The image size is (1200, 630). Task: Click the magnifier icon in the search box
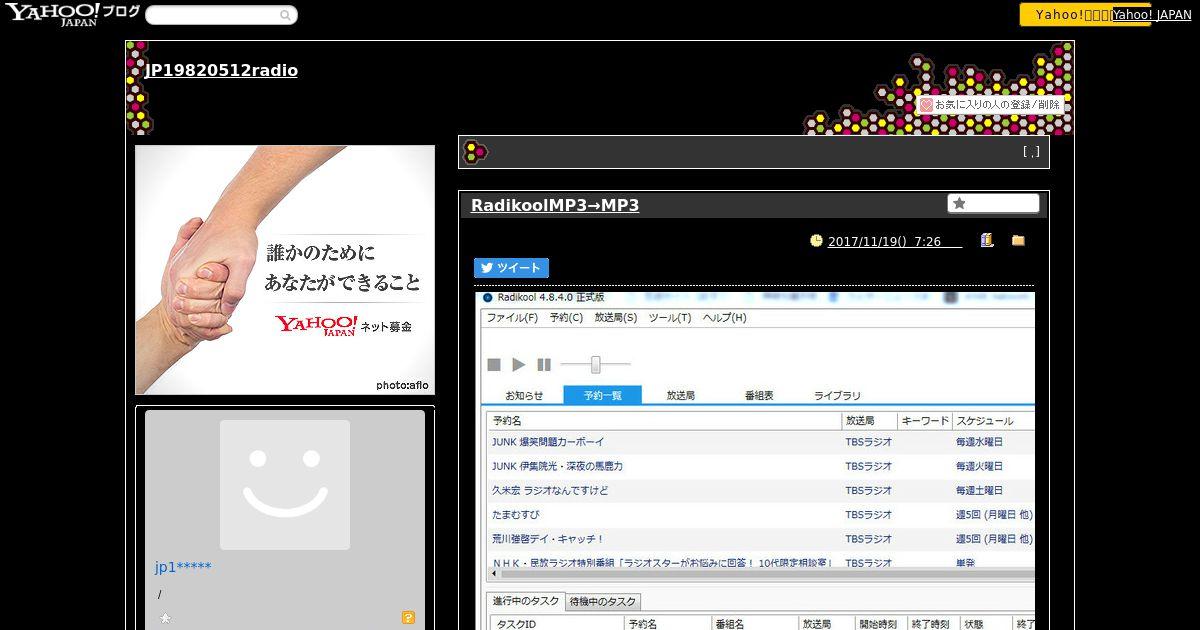[x=285, y=15]
